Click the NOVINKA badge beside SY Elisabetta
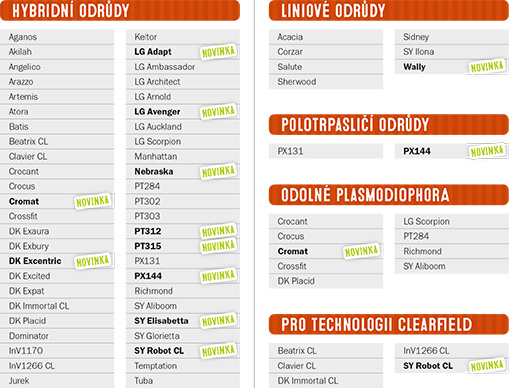Viewport: 510px width, 388px height. click(x=219, y=321)
